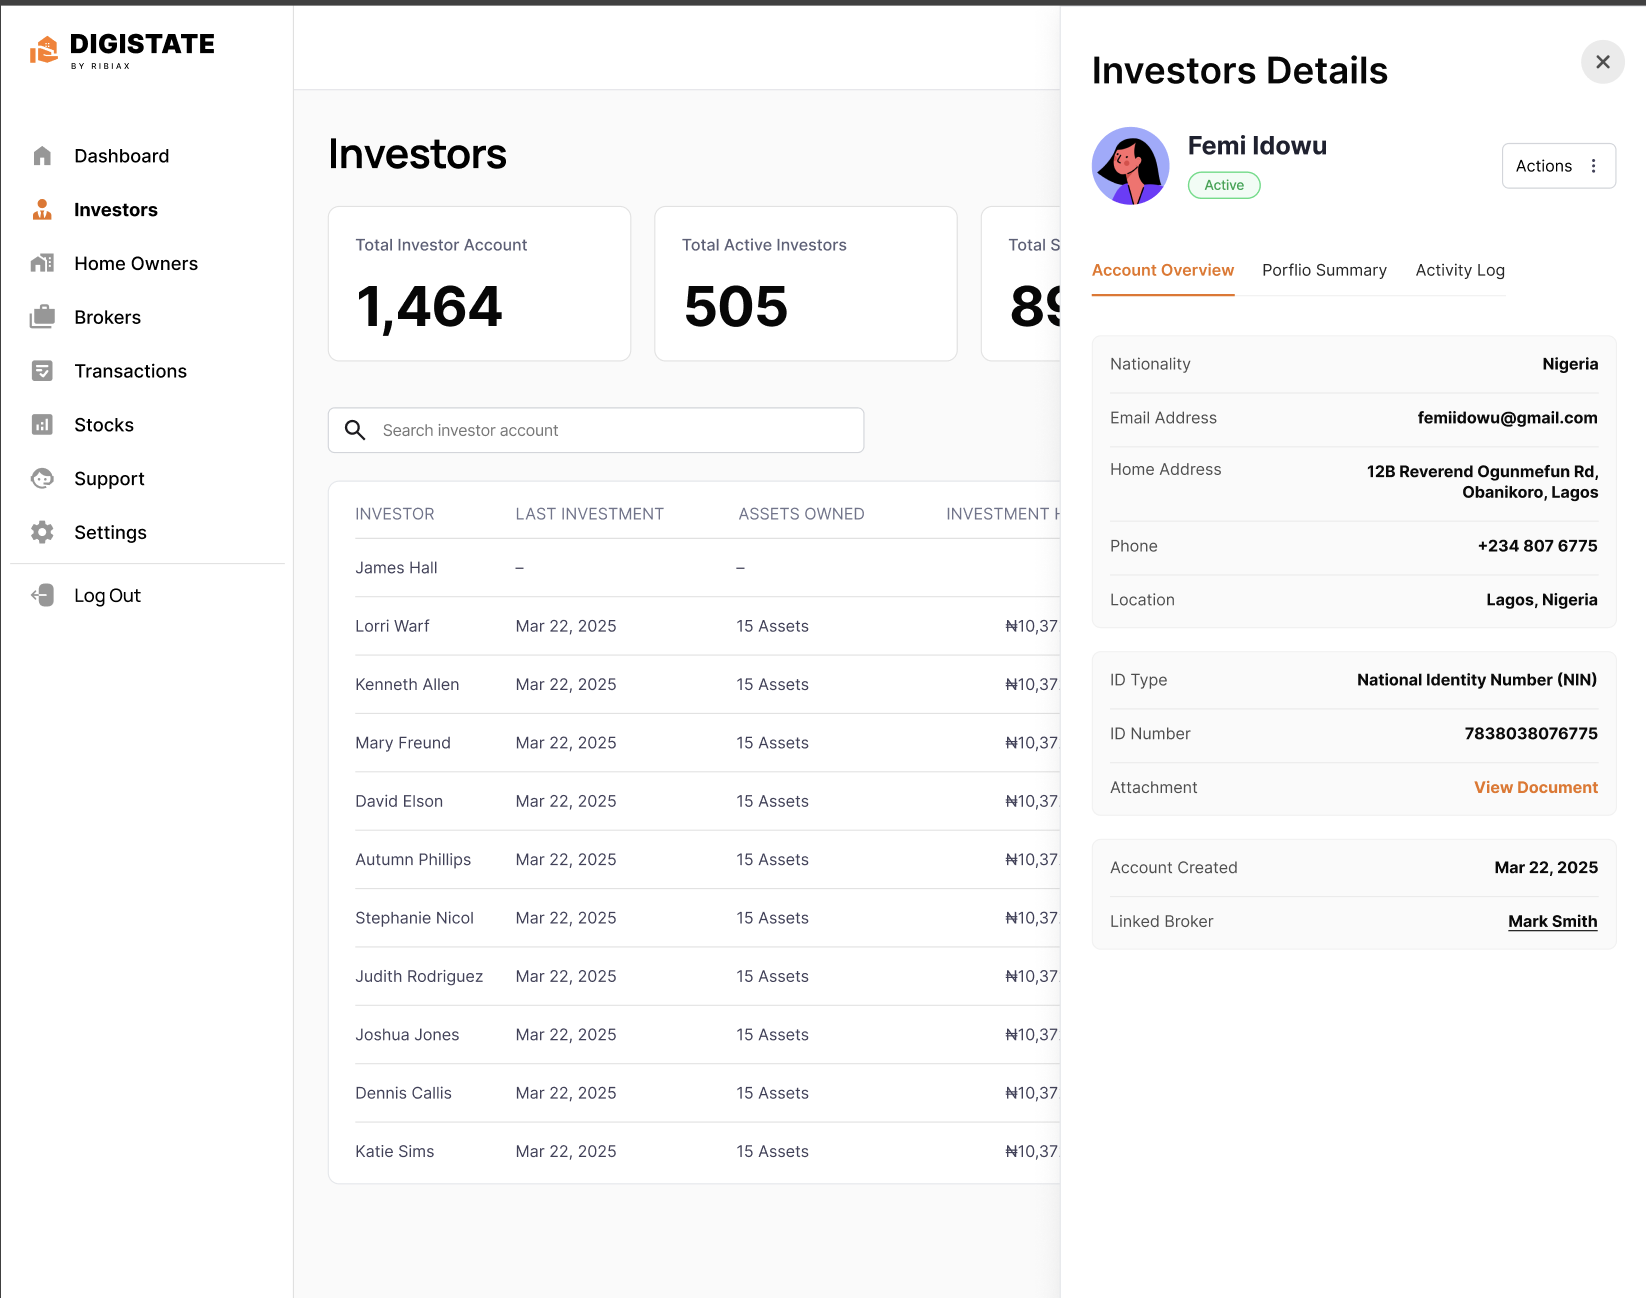1646x1298 pixels.
Task: Close the Investors Details panel
Action: [1603, 62]
